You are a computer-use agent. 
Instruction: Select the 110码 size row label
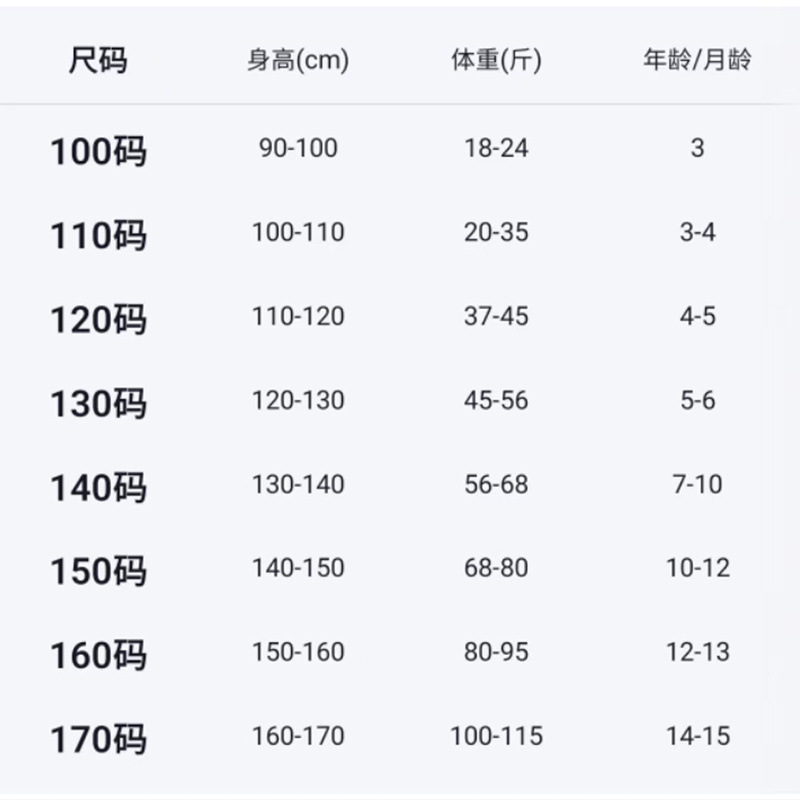(98, 235)
